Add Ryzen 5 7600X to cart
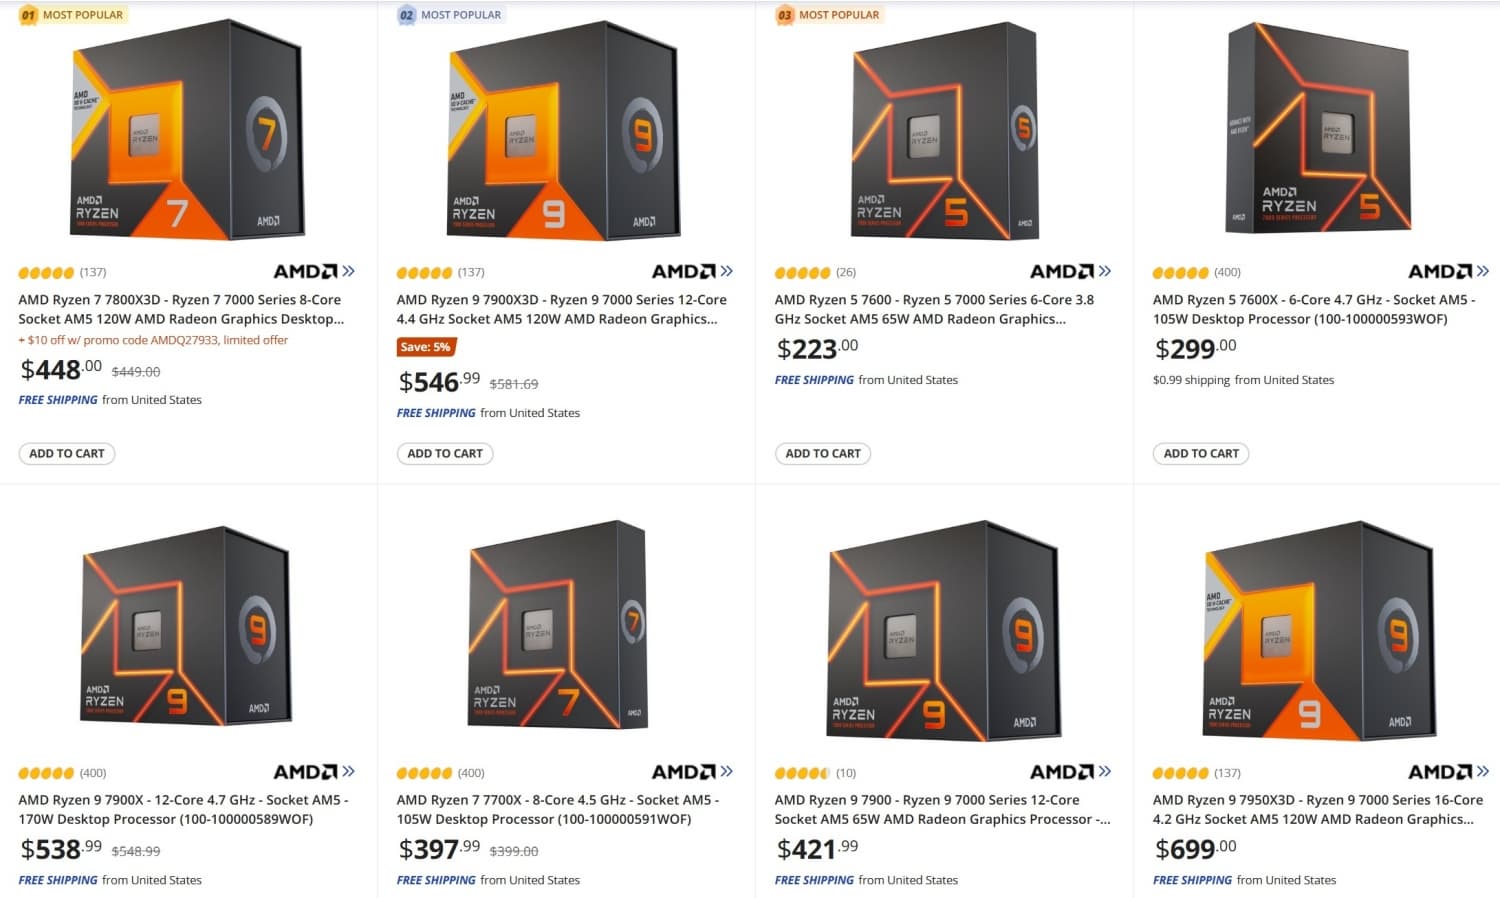1500x898 pixels. pyautogui.click(x=1201, y=454)
